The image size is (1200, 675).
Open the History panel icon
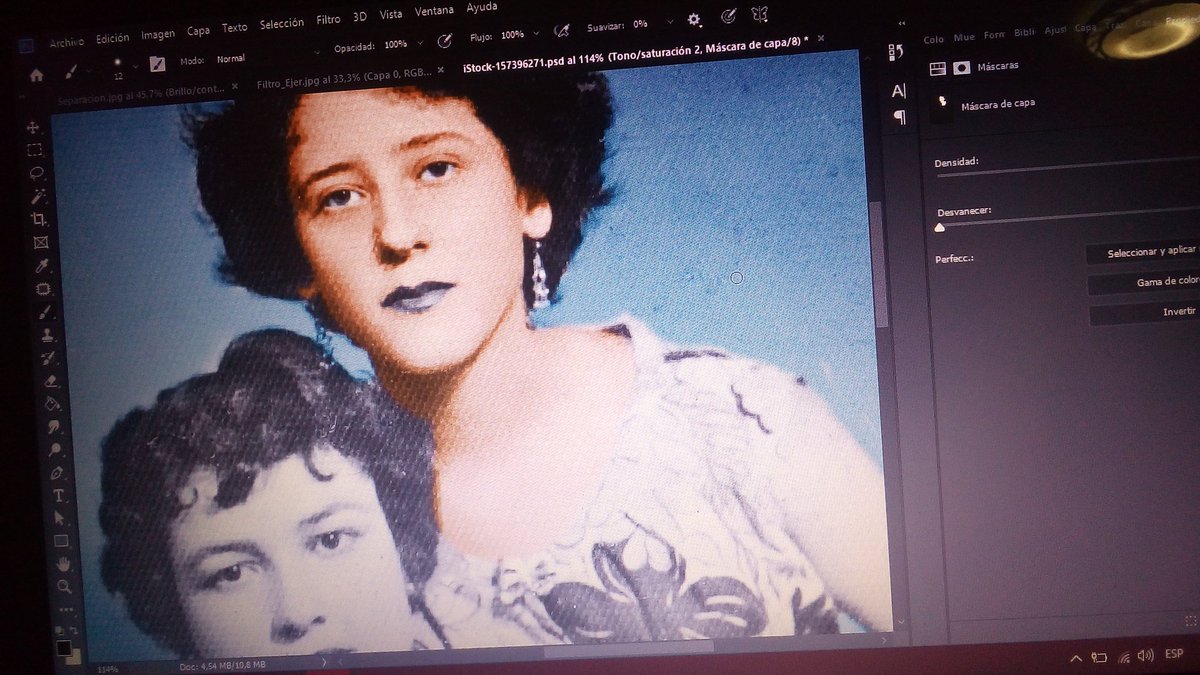896,52
